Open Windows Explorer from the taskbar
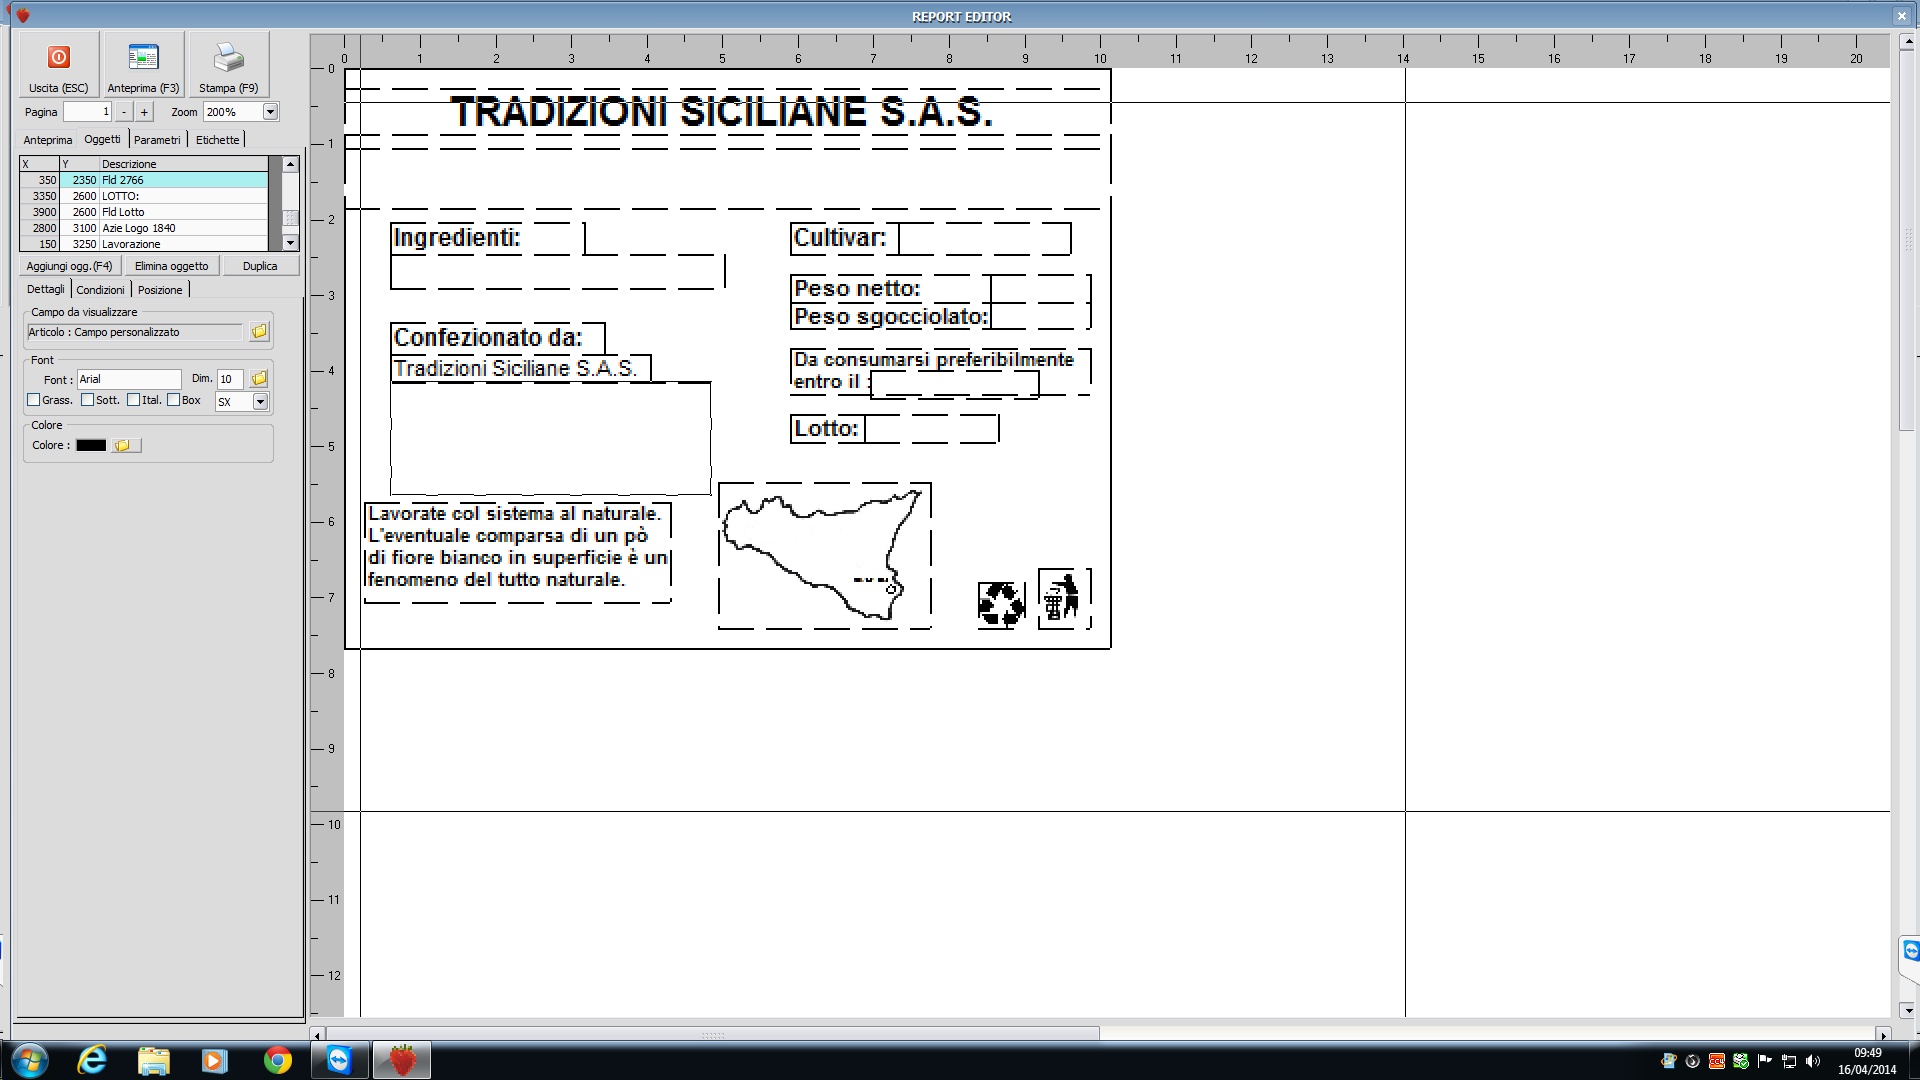 (153, 1060)
